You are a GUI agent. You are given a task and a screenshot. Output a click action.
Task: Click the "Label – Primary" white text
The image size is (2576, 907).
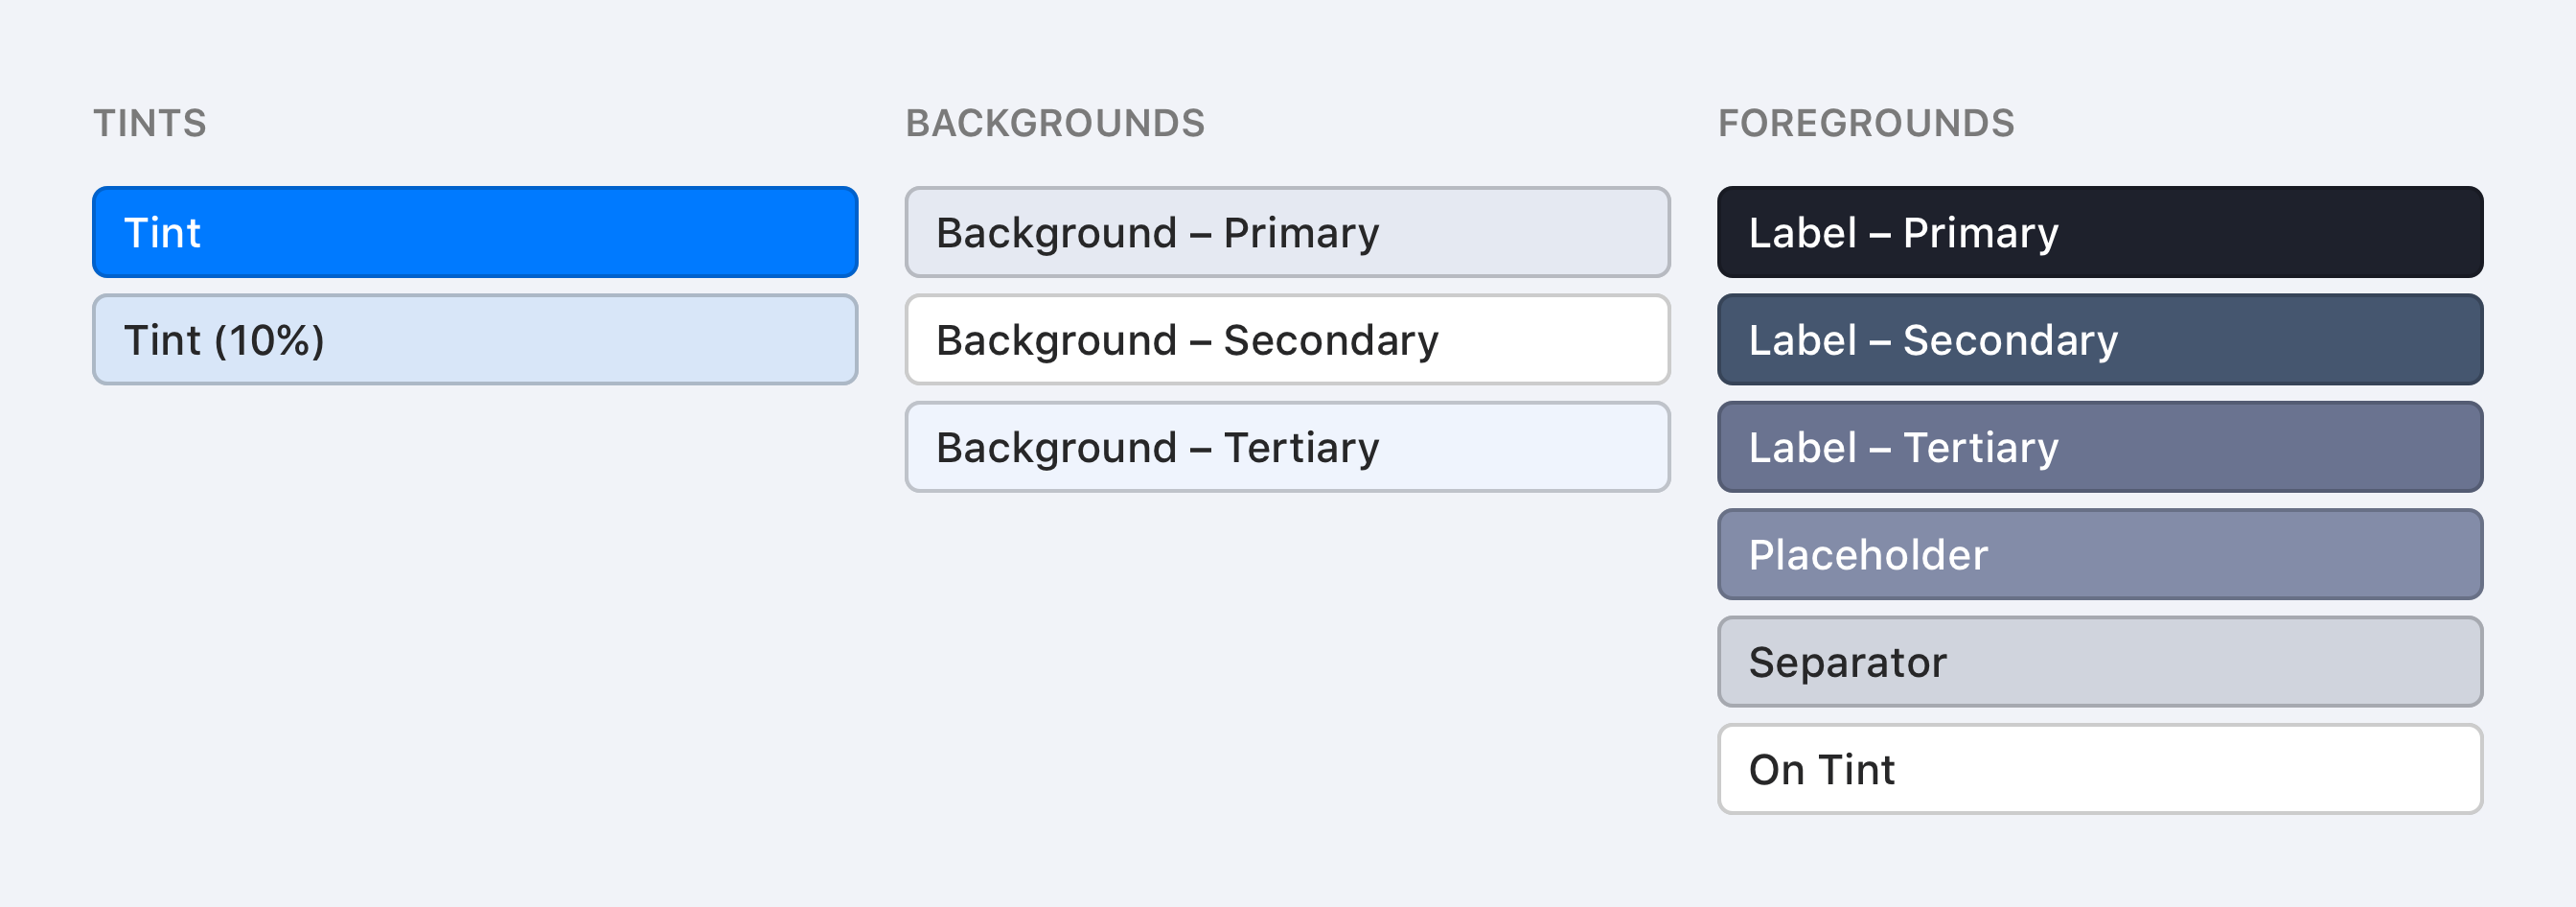(x=1903, y=232)
